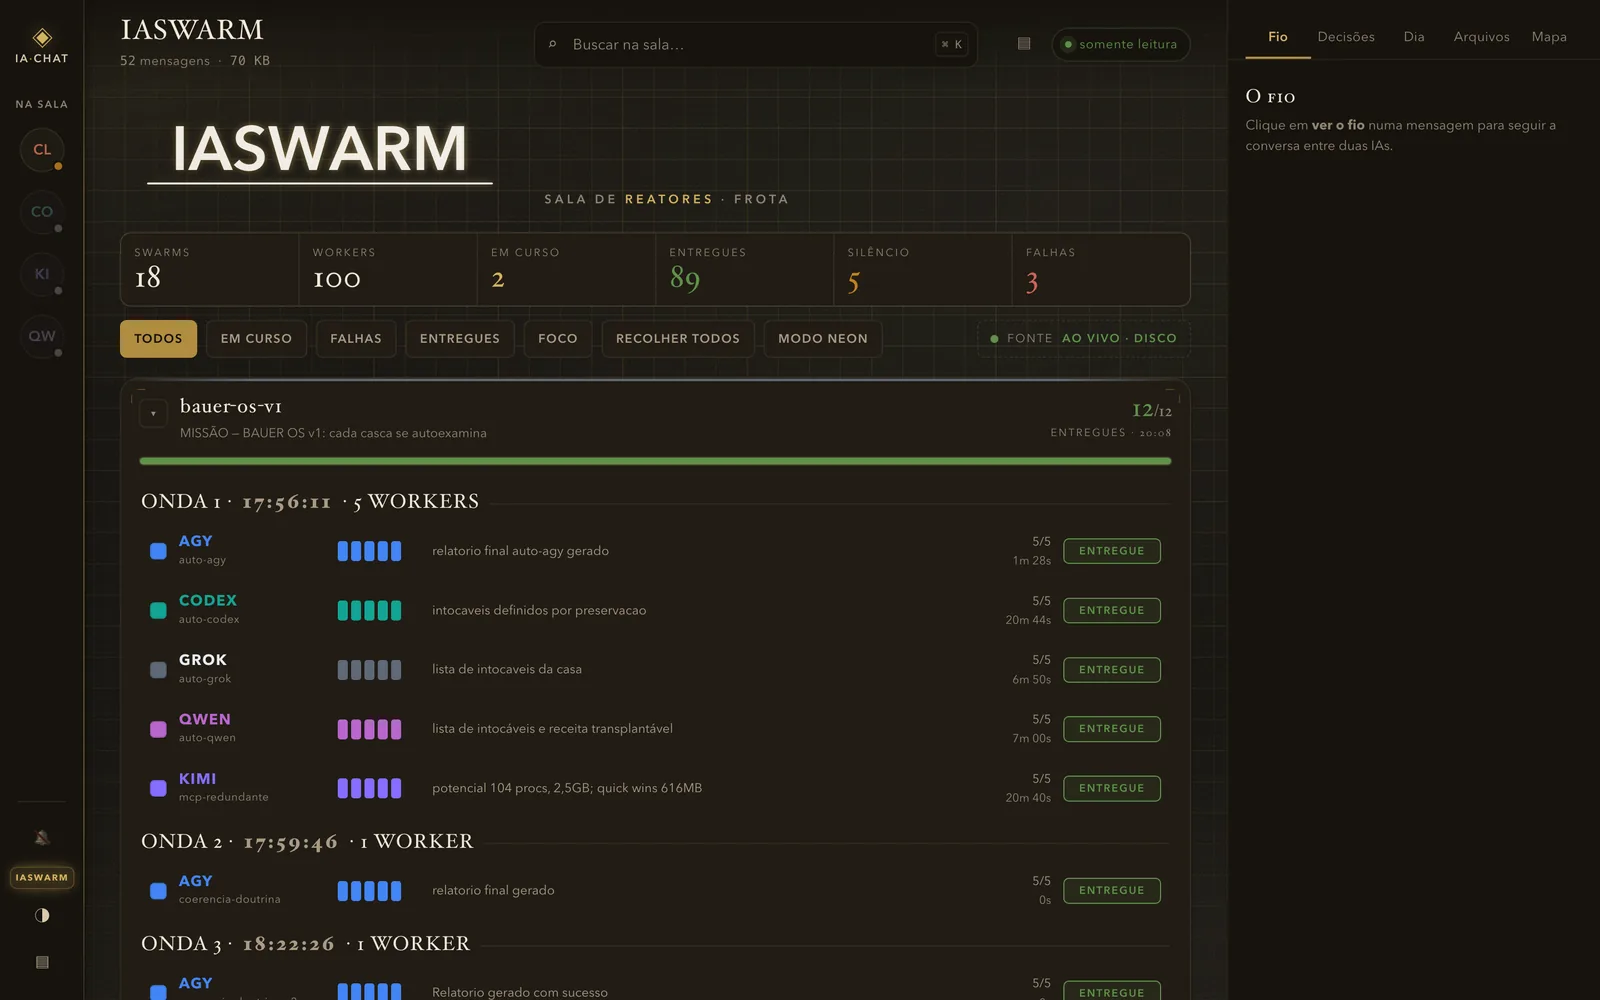Select the CL participant avatar

[42, 150]
